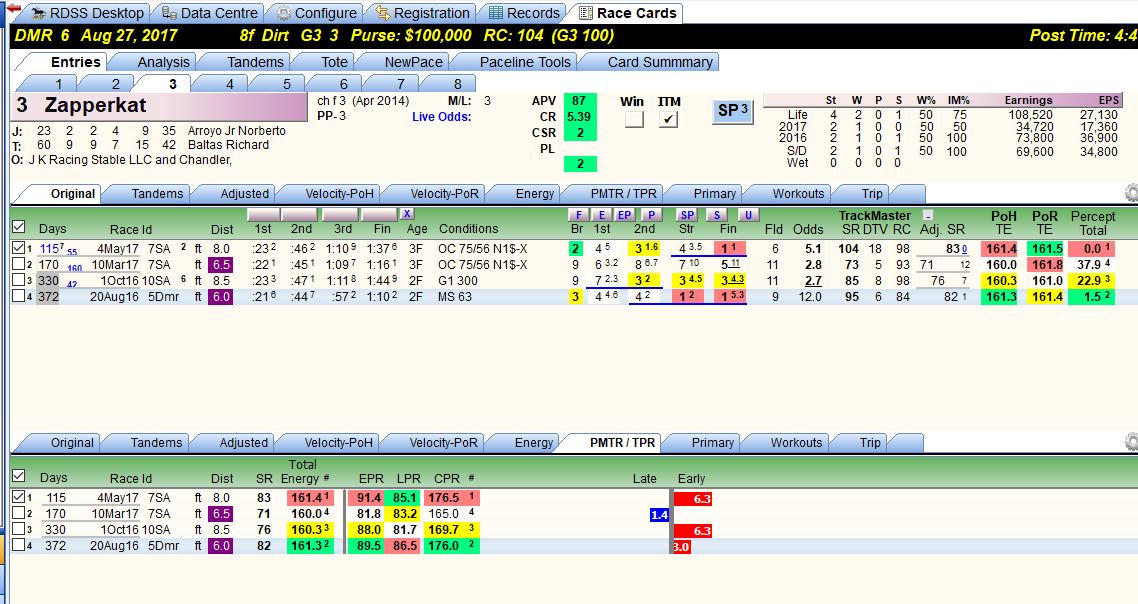Open the NewPace sub-tab

pos(413,62)
